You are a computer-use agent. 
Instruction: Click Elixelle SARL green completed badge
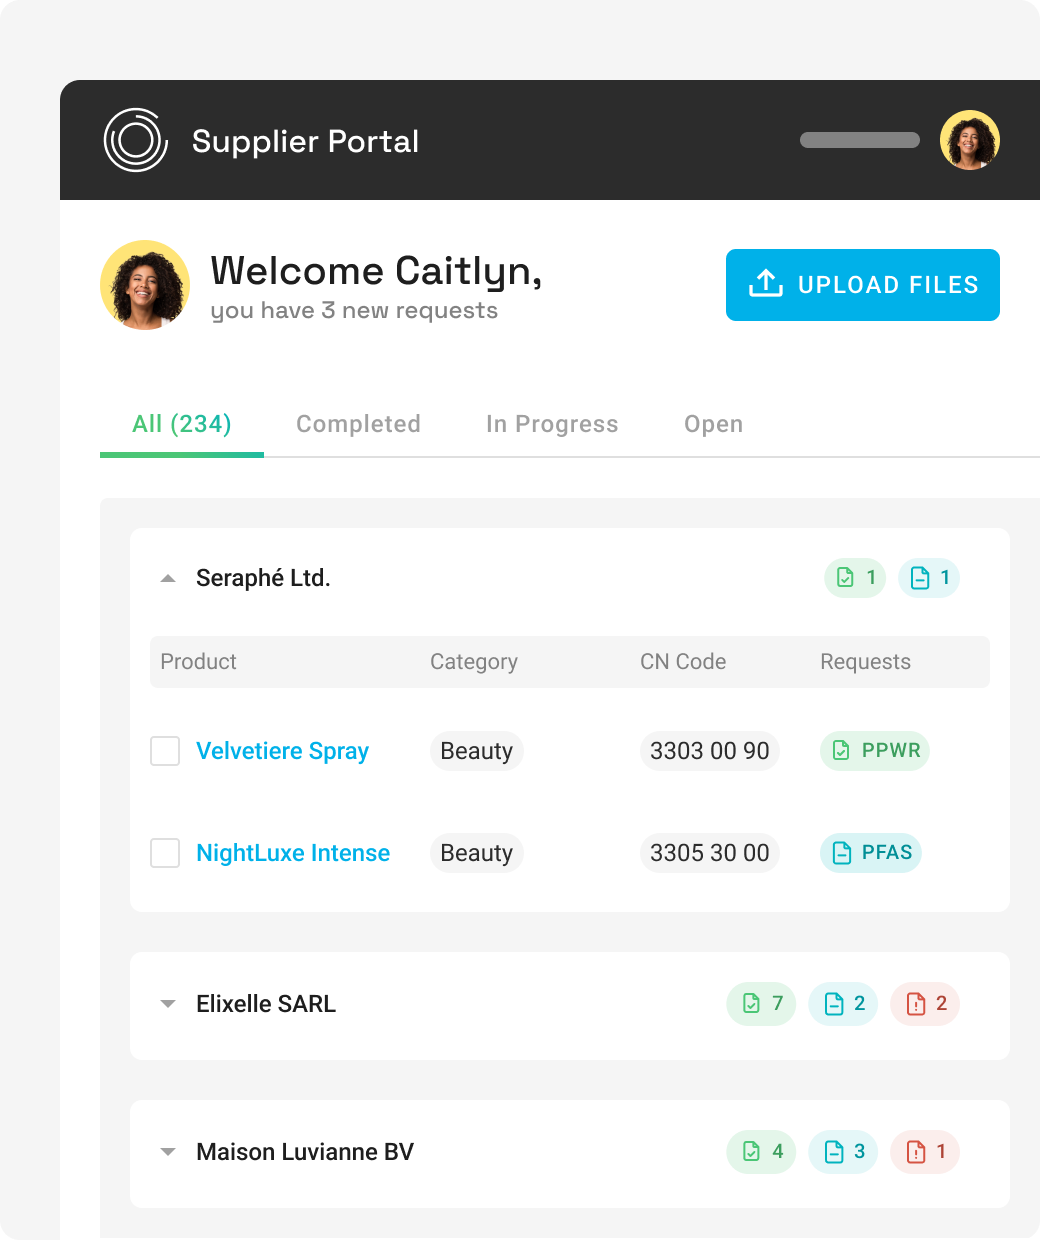point(761,1004)
